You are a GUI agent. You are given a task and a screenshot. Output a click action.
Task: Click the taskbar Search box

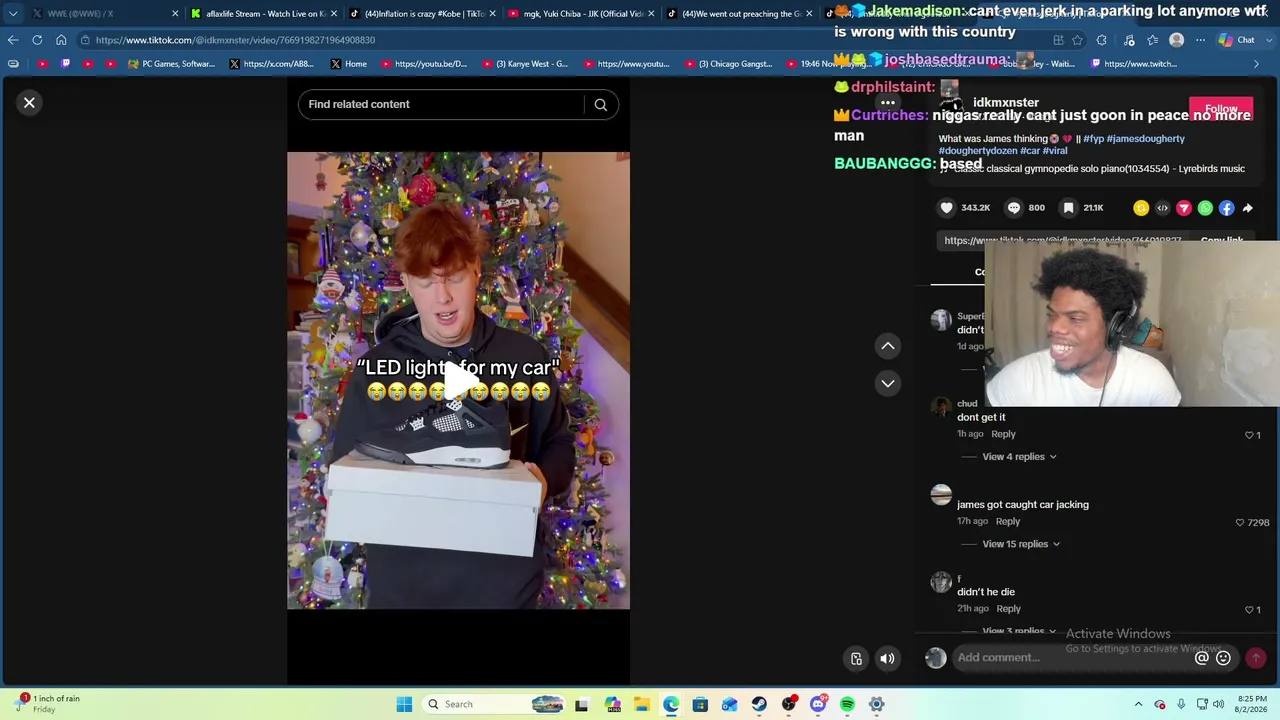click(496, 704)
